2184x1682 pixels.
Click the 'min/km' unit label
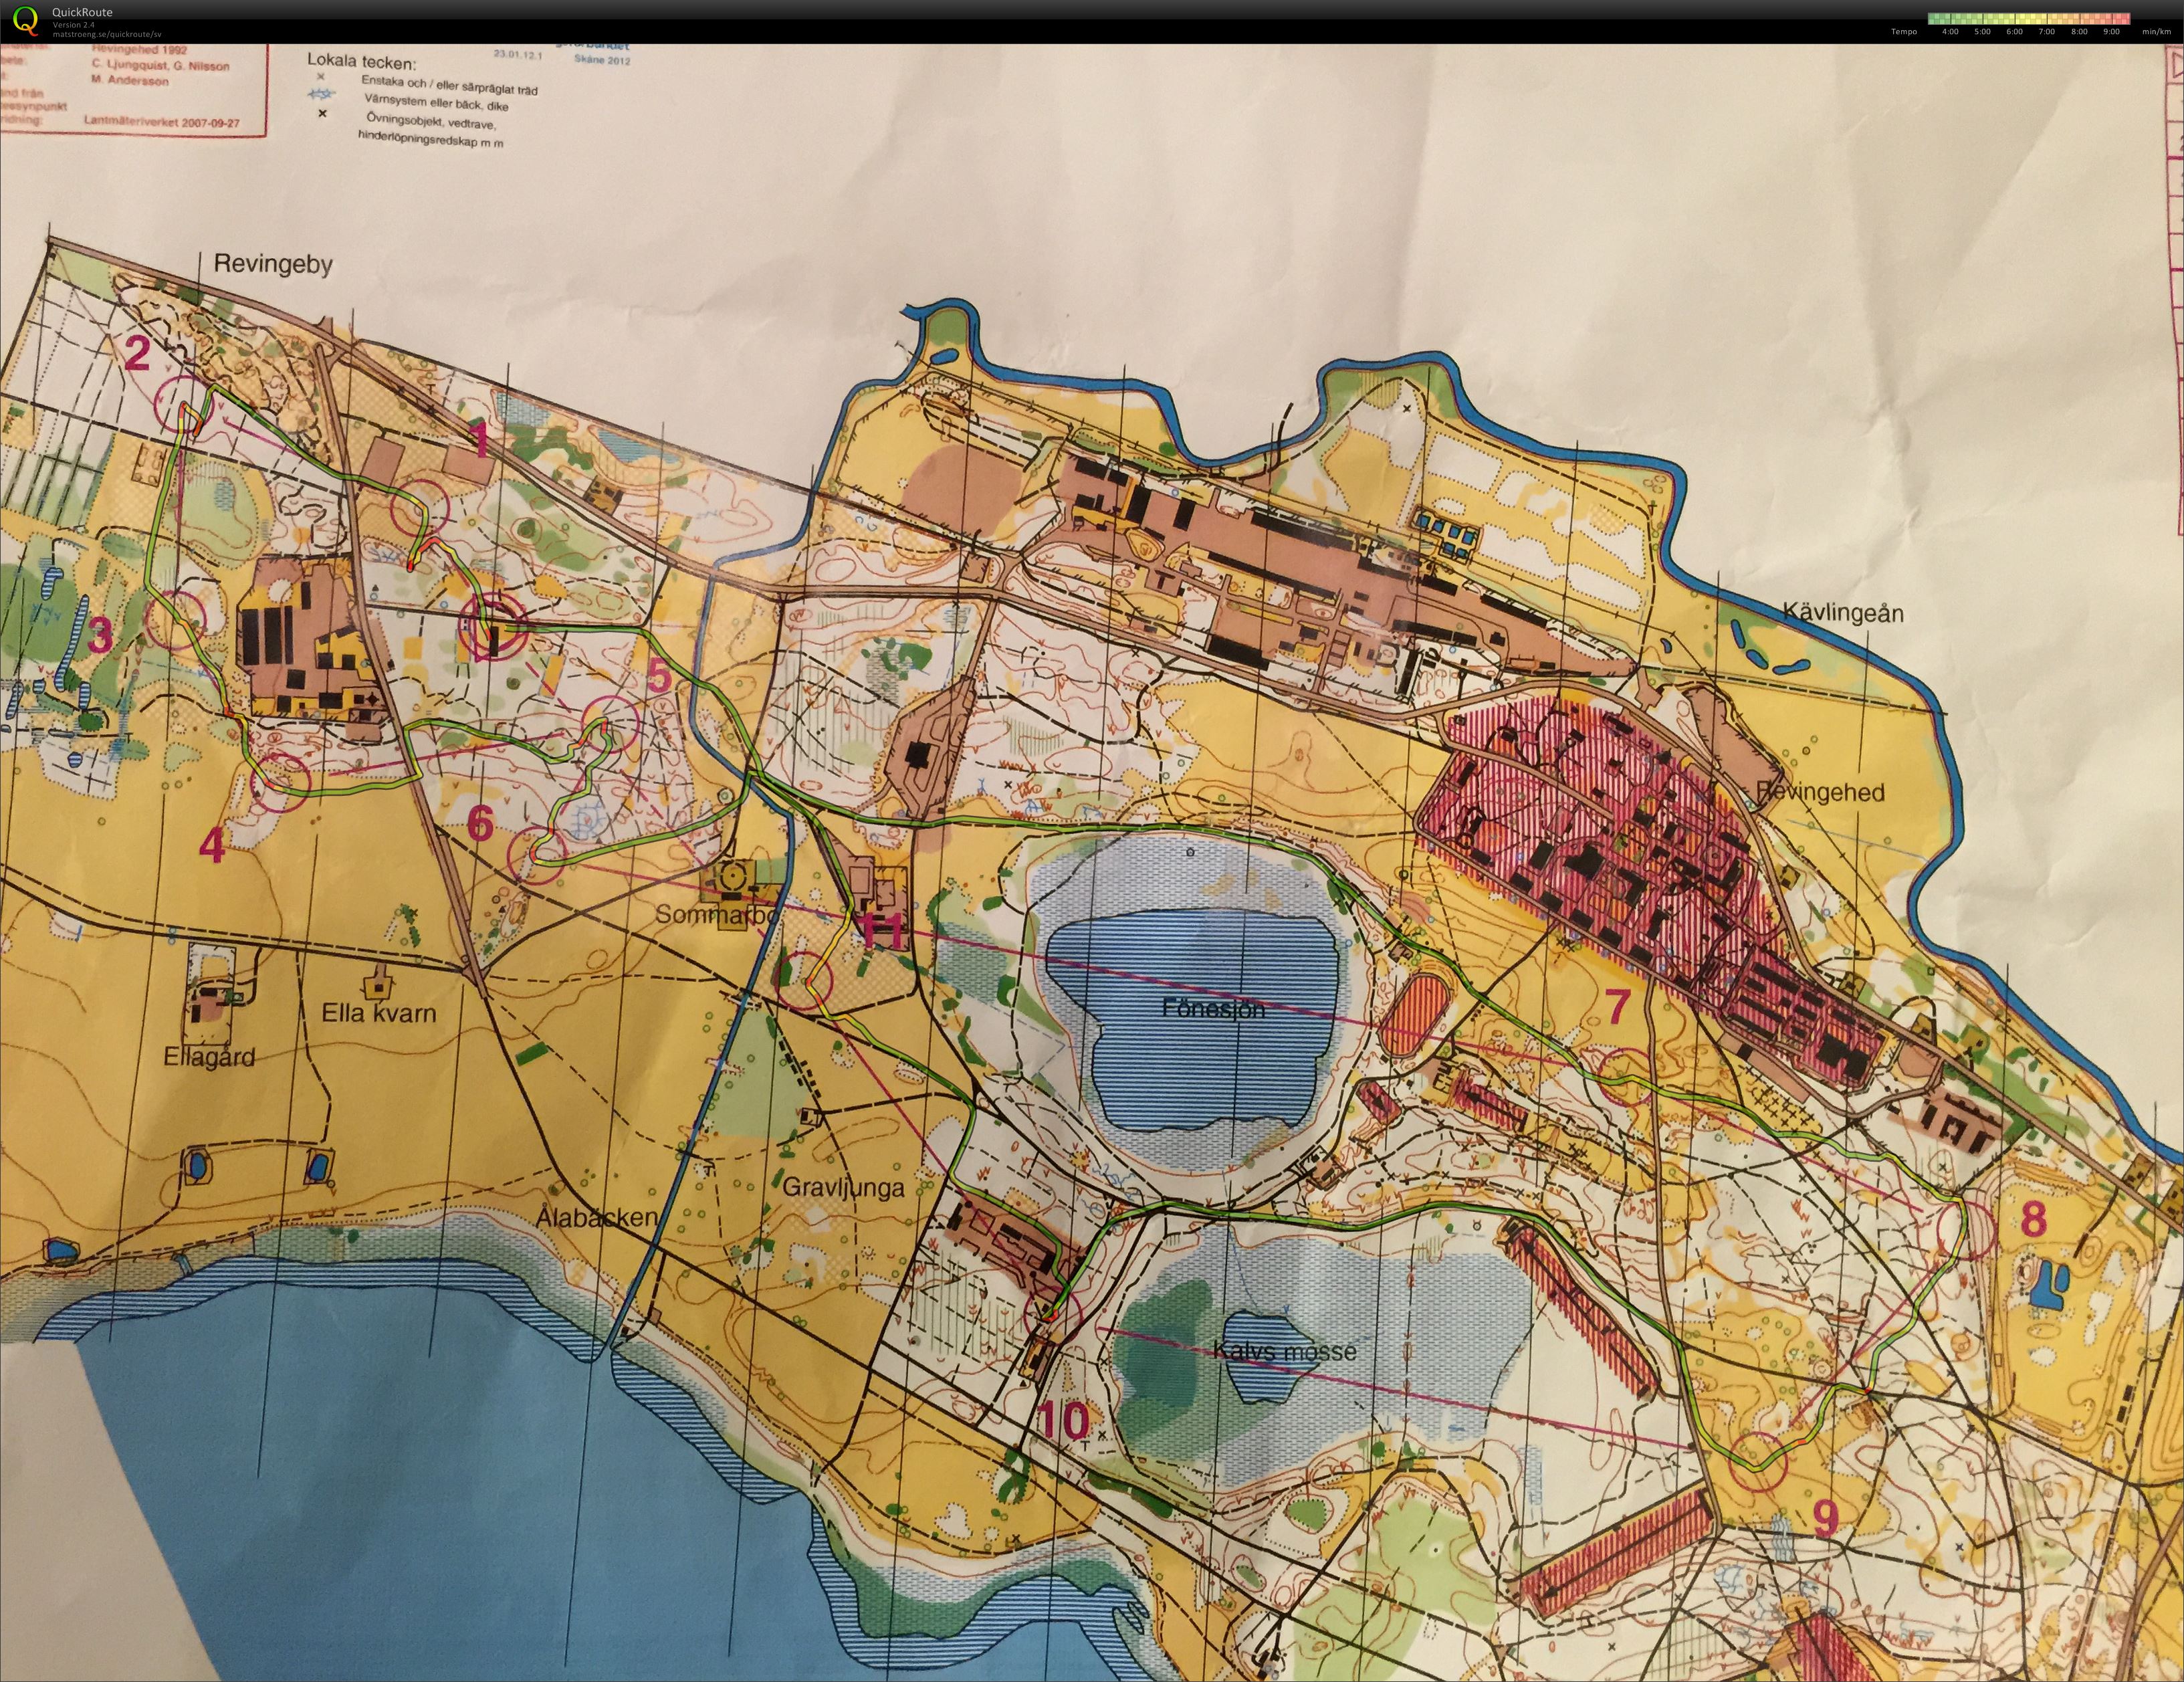(2157, 32)
